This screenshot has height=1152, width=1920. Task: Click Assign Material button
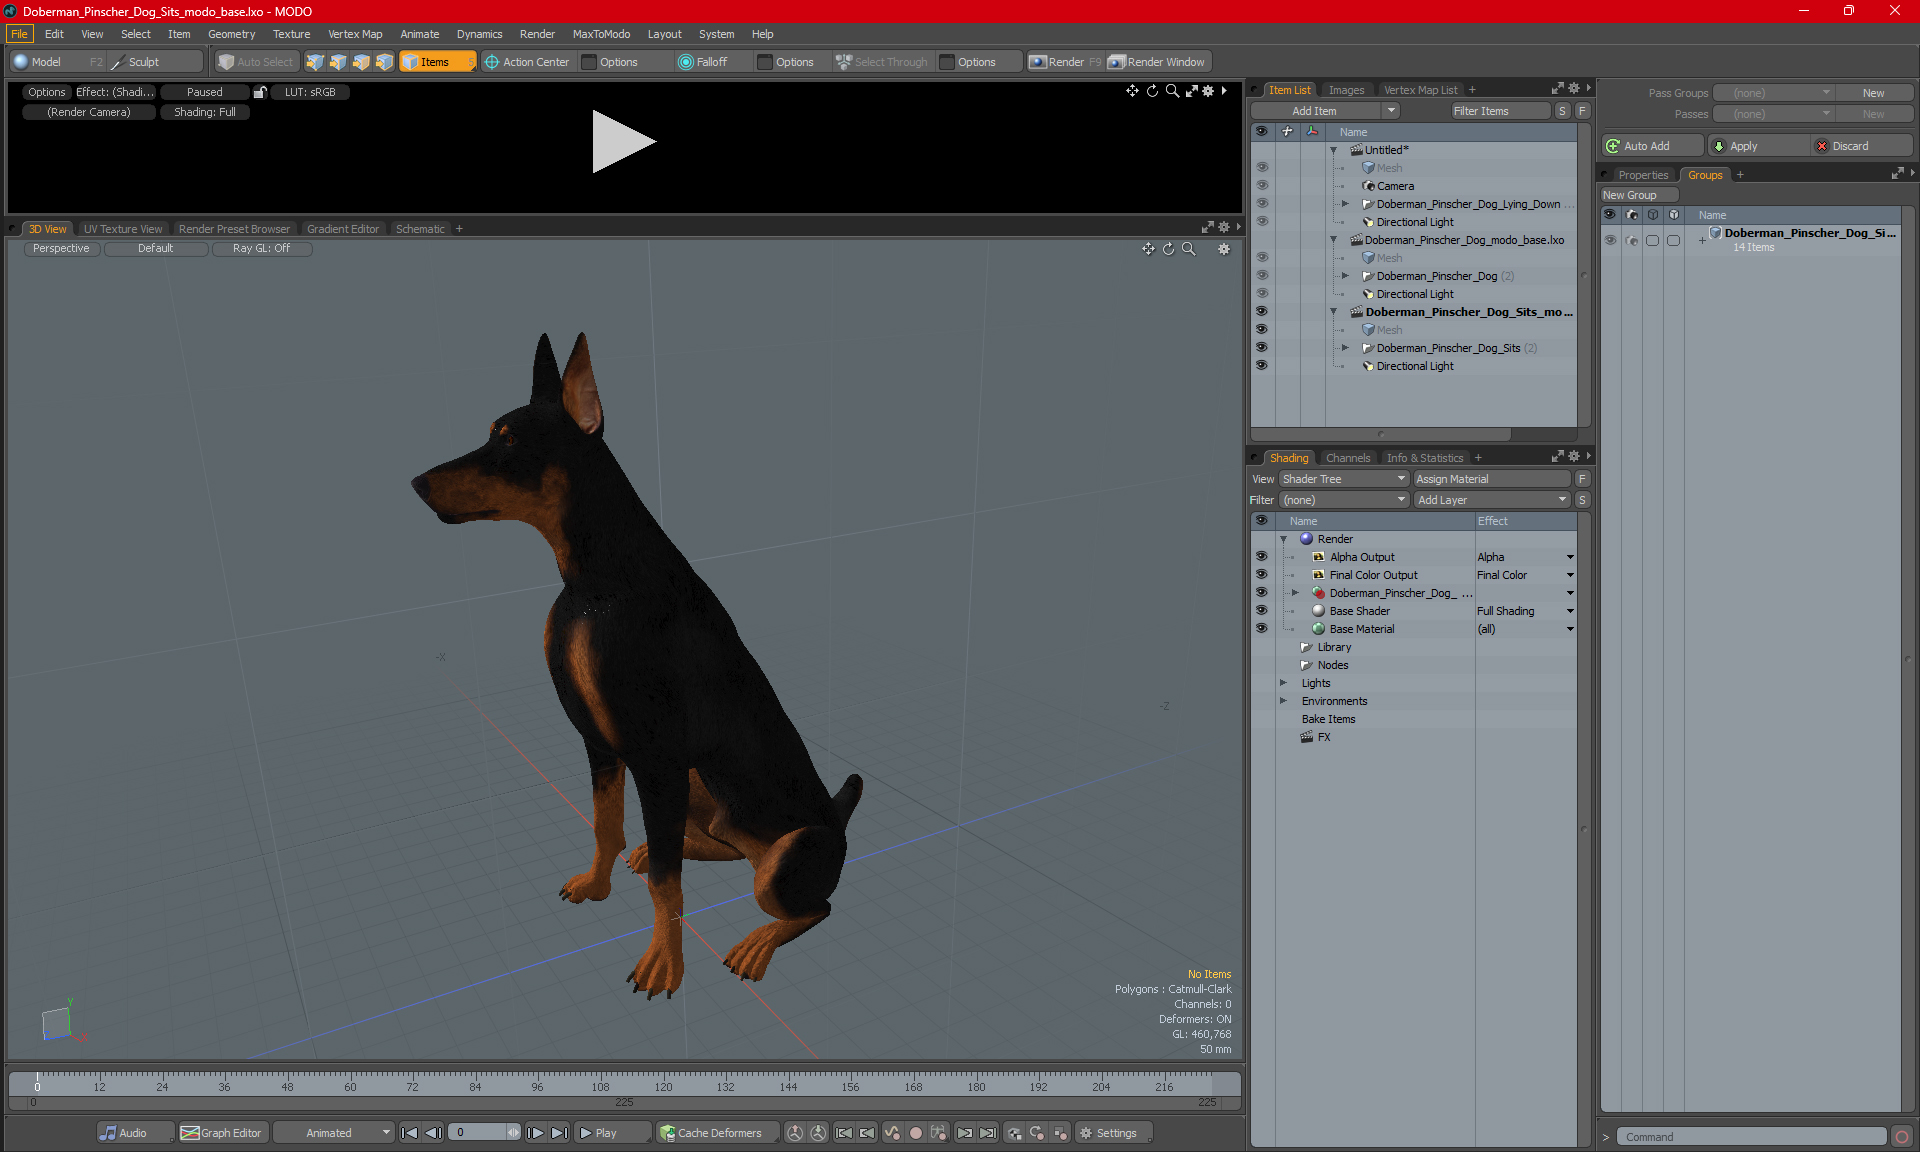pos(1492,479)
